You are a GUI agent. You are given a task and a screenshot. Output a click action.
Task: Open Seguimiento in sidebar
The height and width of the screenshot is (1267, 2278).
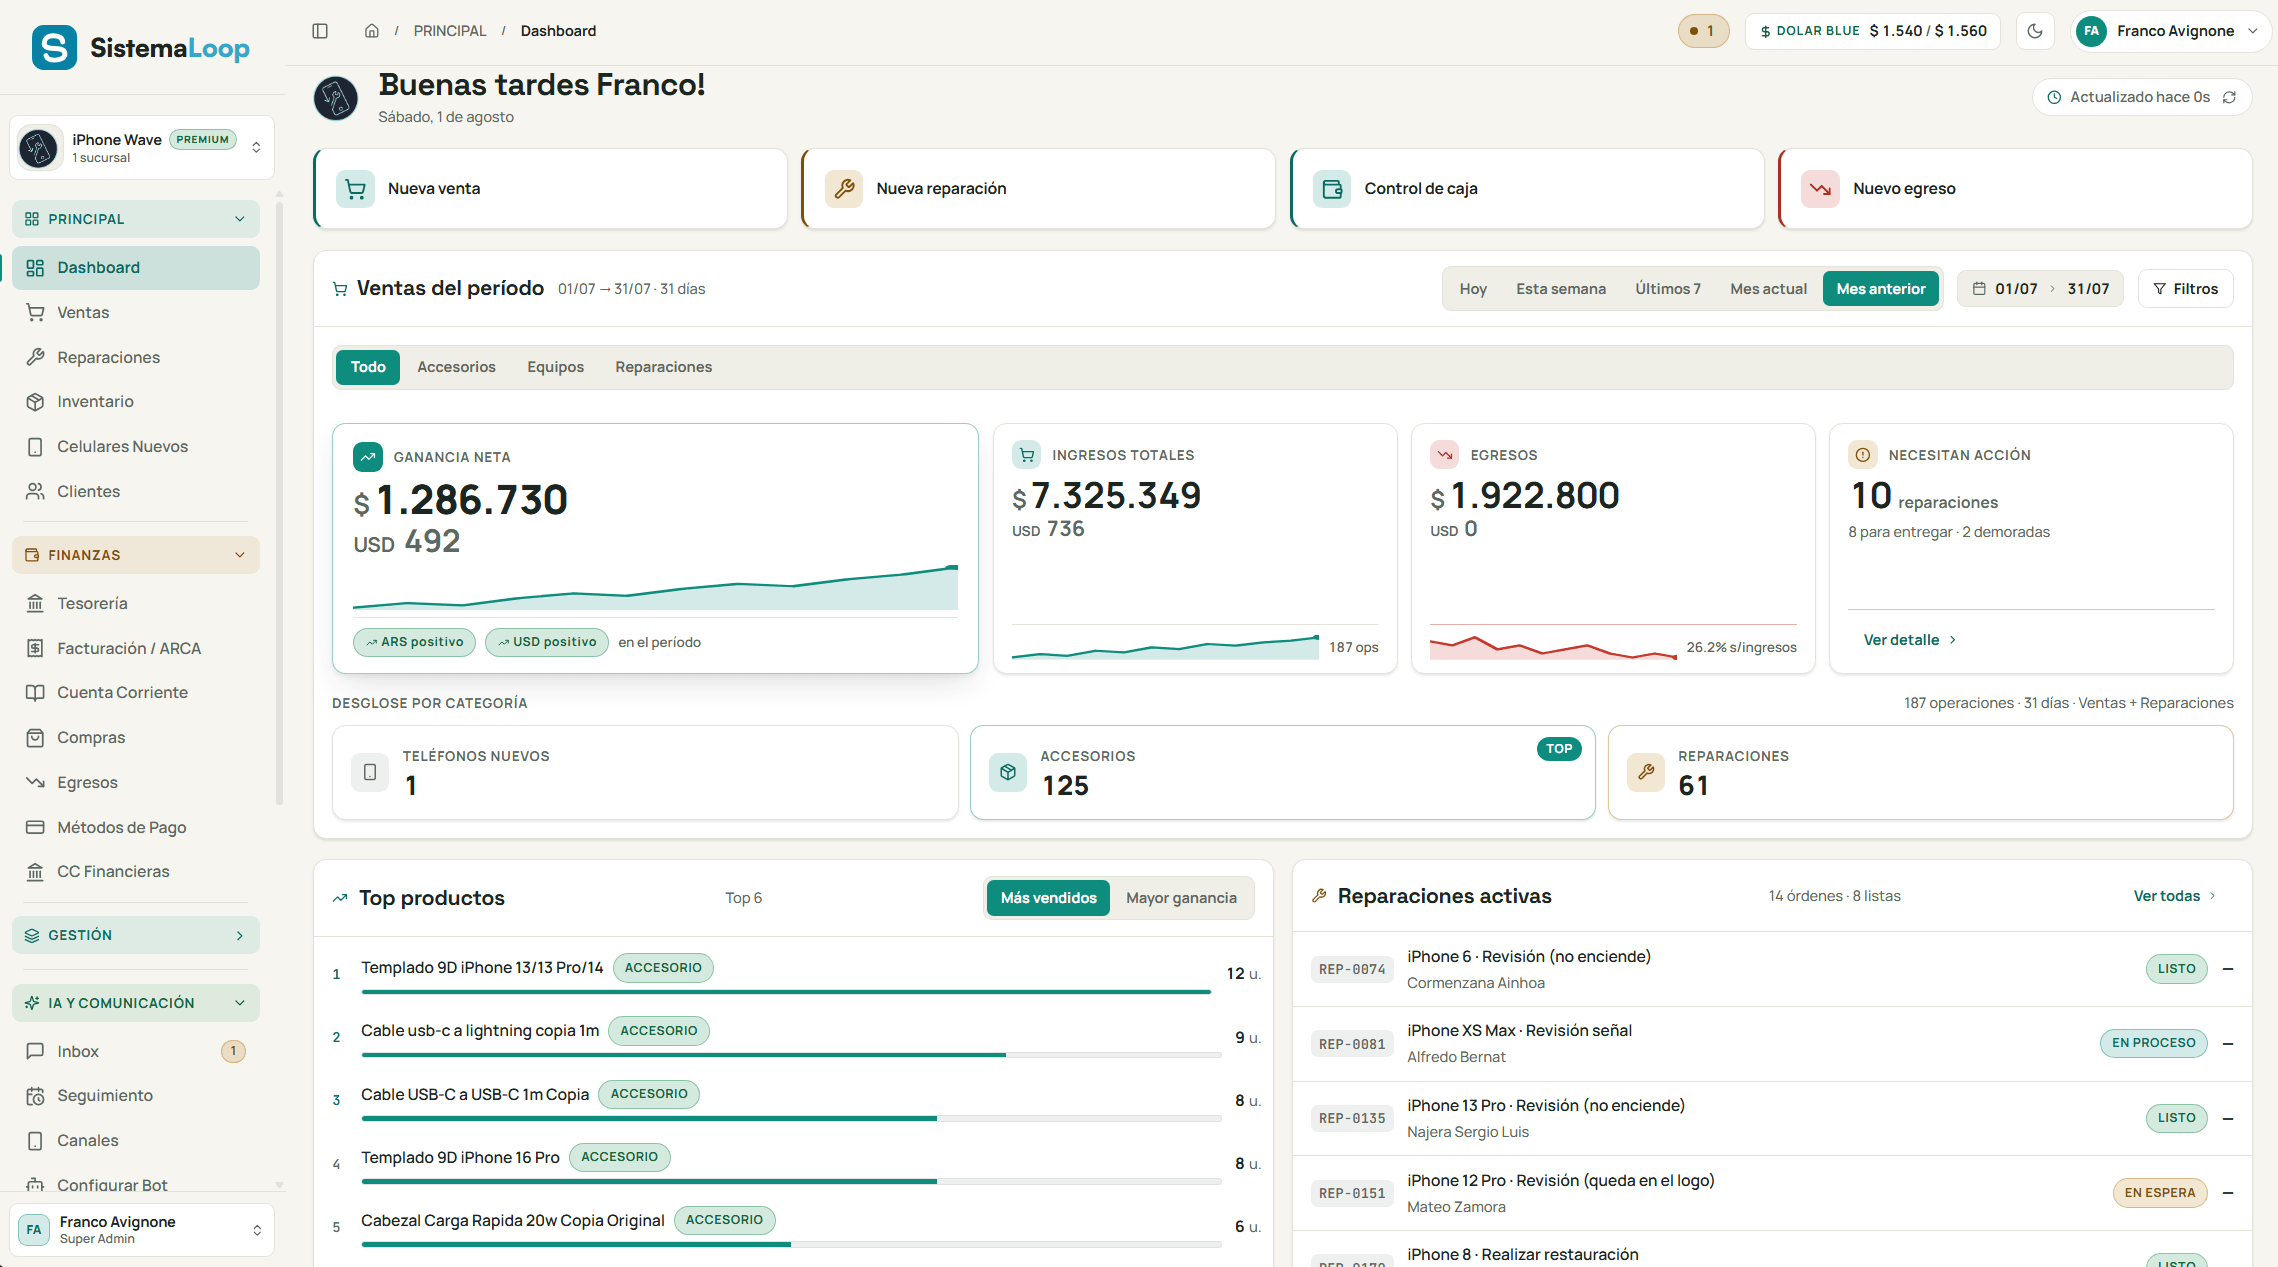136,1096
